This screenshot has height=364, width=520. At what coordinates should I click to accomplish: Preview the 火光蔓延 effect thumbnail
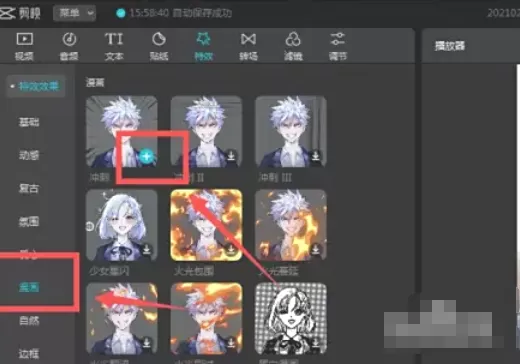click(x=291, y=225)
